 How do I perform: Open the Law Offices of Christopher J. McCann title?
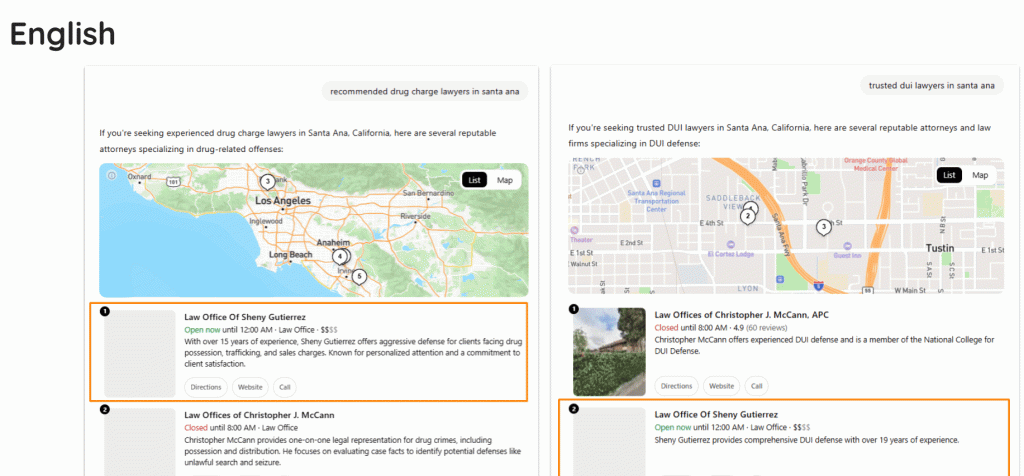[x=259, y=415]
